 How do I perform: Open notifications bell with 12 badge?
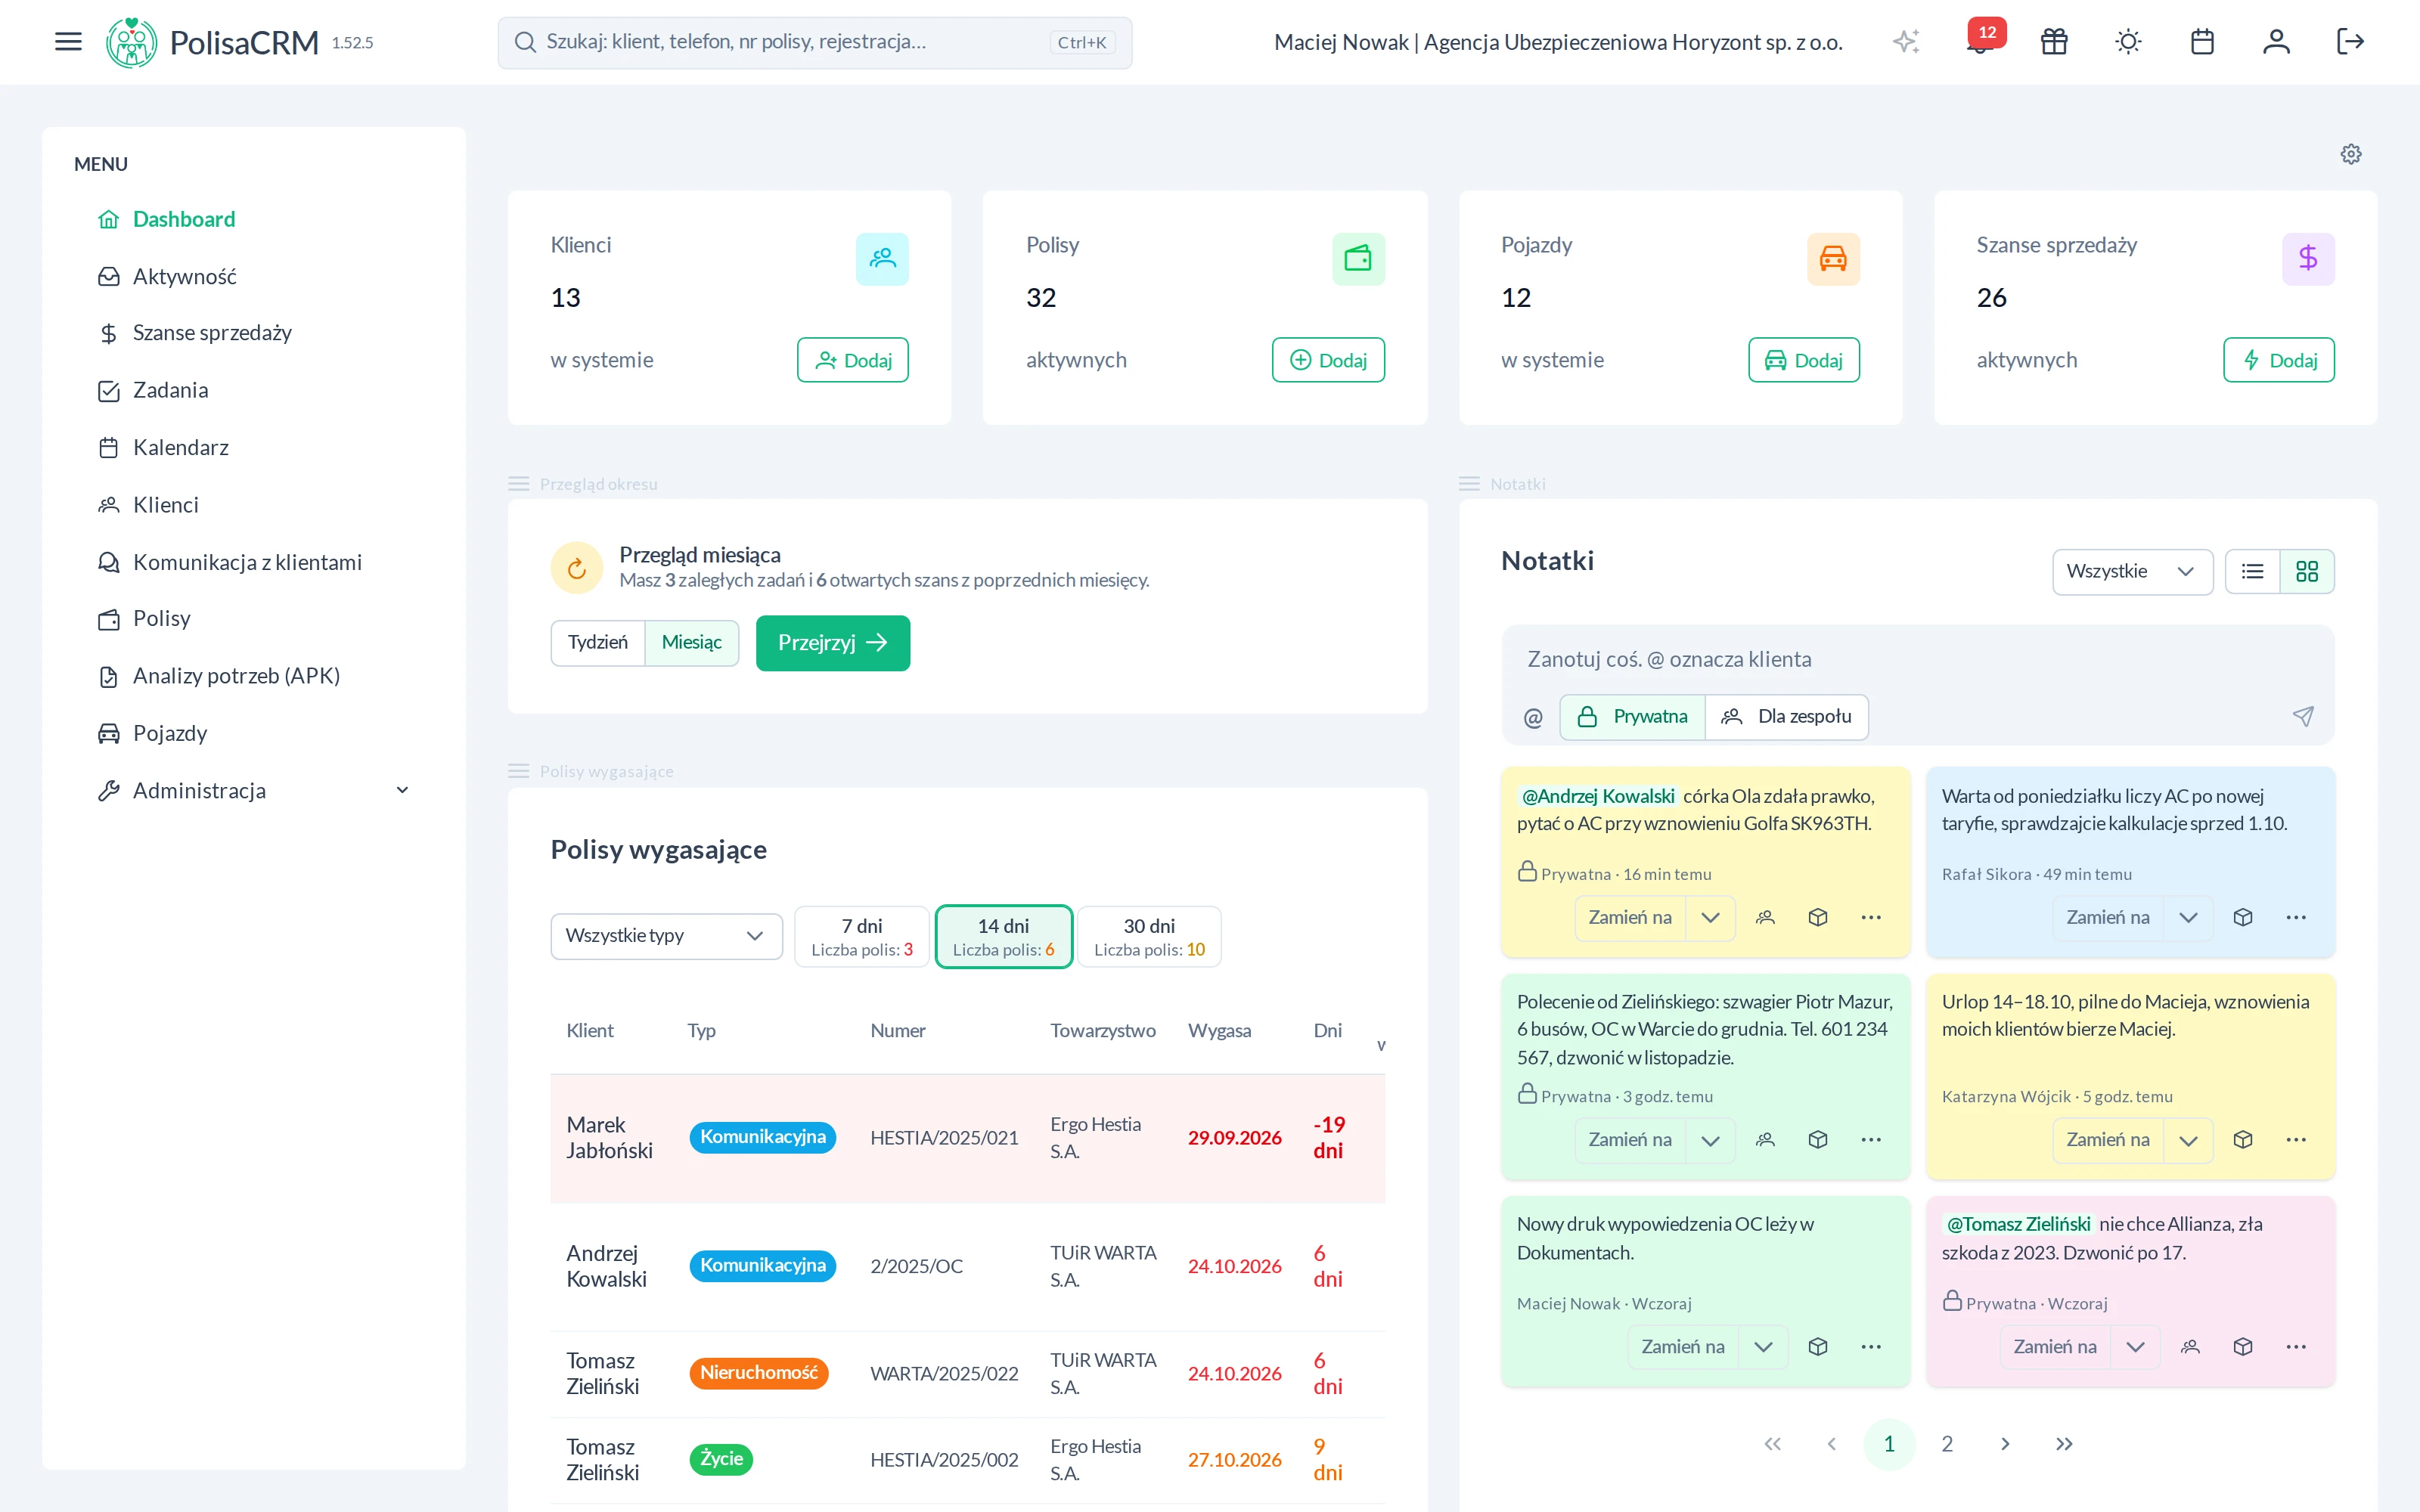(x=1981, y=41)
